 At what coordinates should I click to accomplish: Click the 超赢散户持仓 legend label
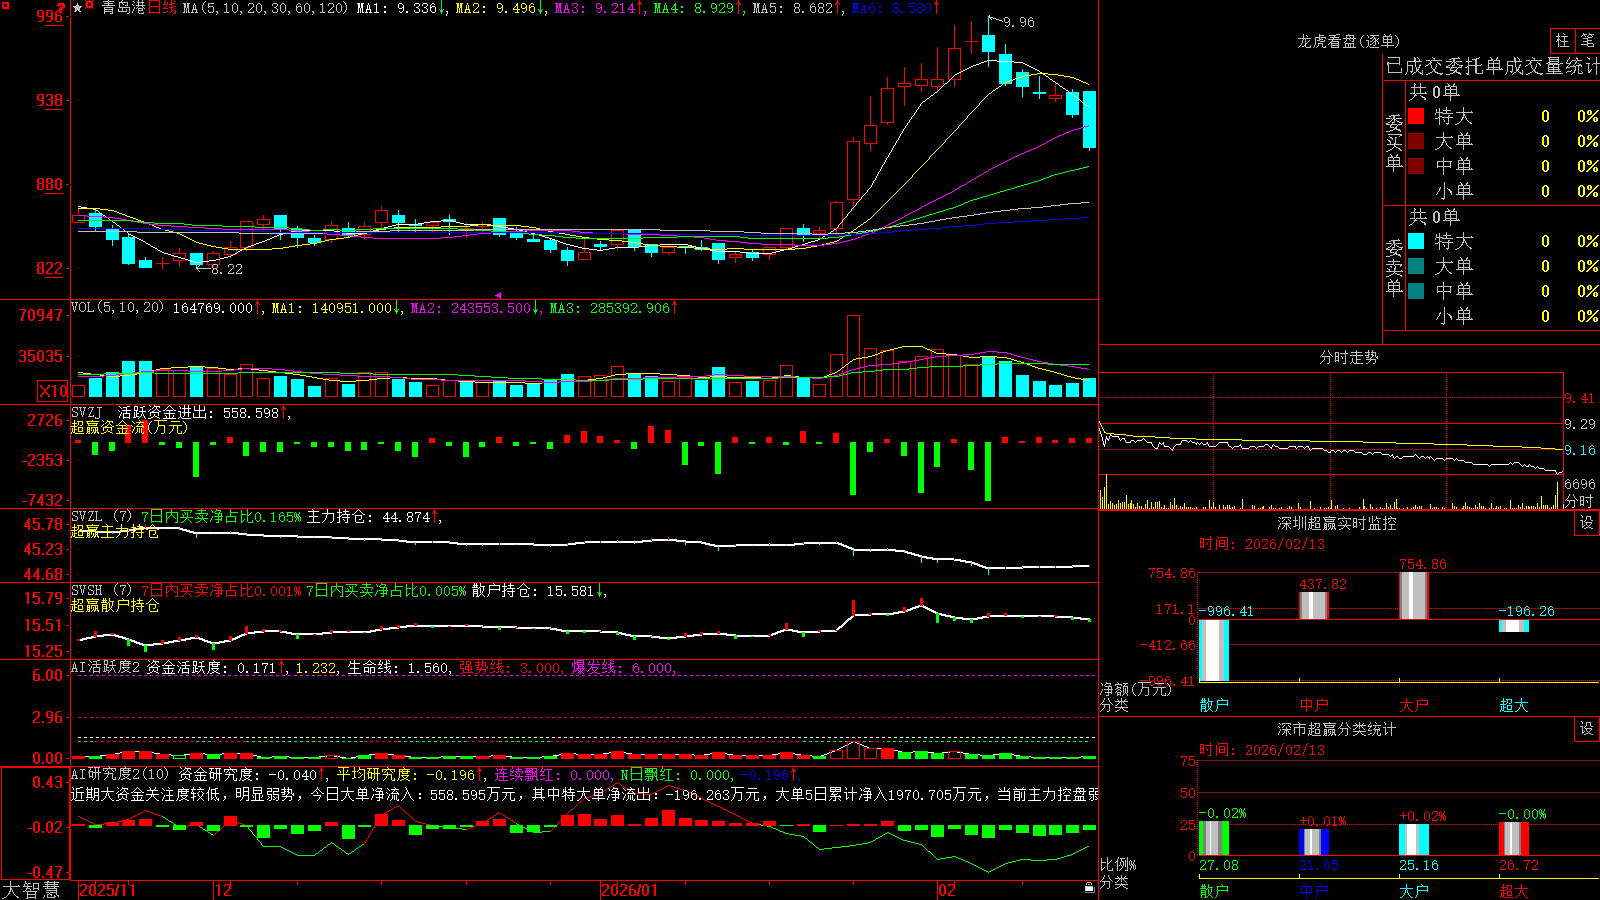[x=115, y=605]
